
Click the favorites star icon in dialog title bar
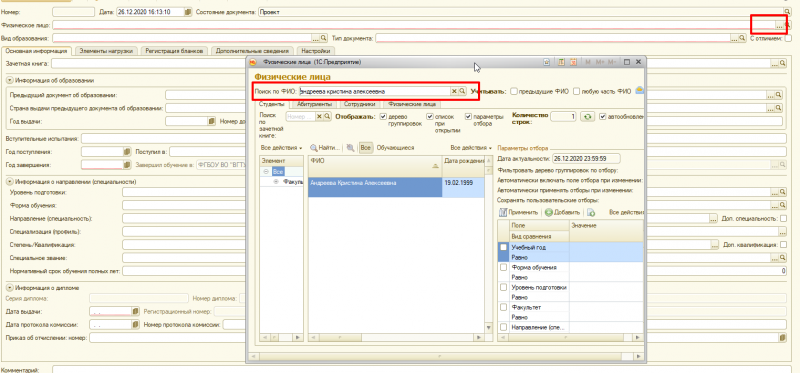point(546,62)
